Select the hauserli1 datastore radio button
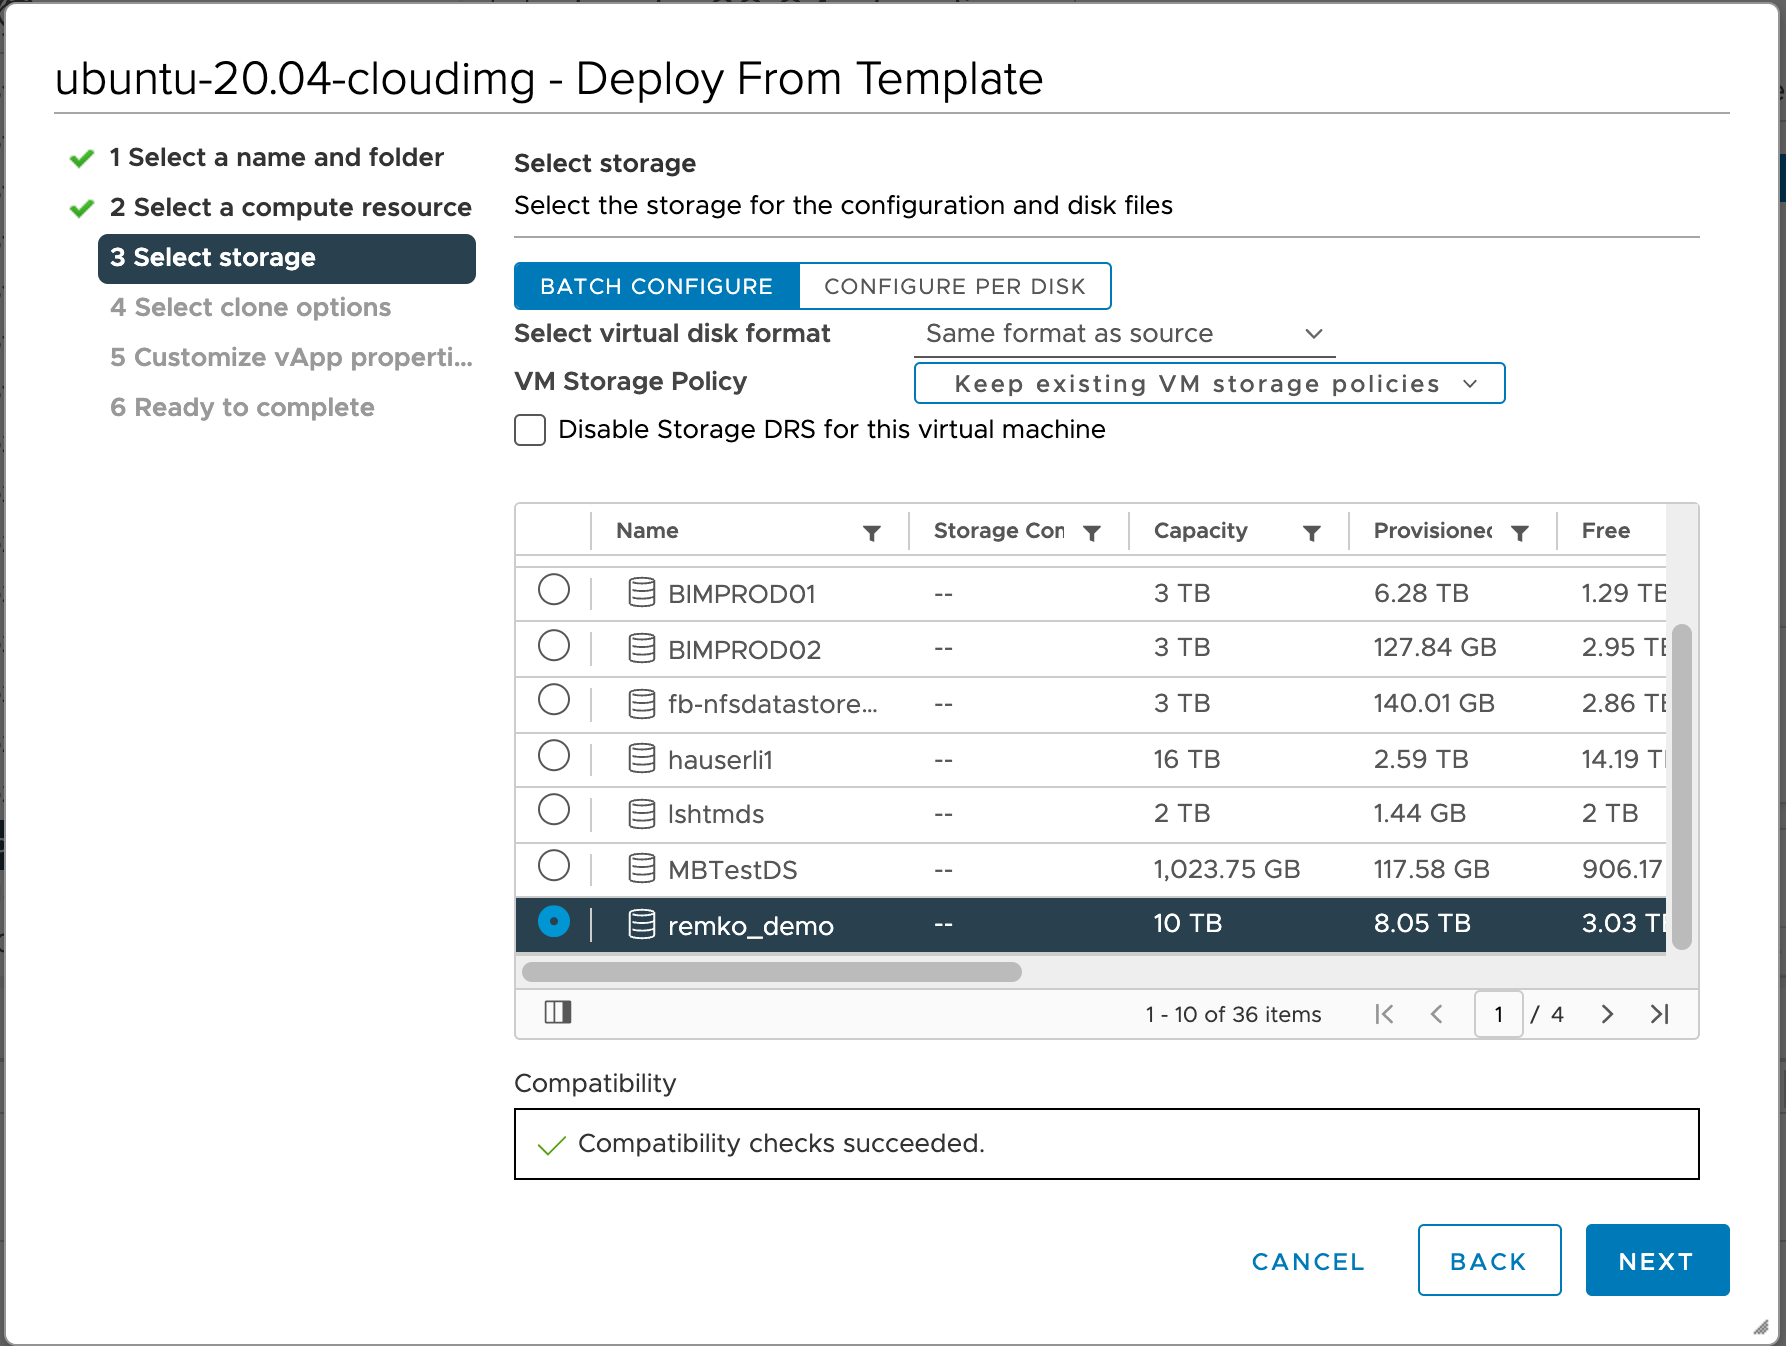 554,757
